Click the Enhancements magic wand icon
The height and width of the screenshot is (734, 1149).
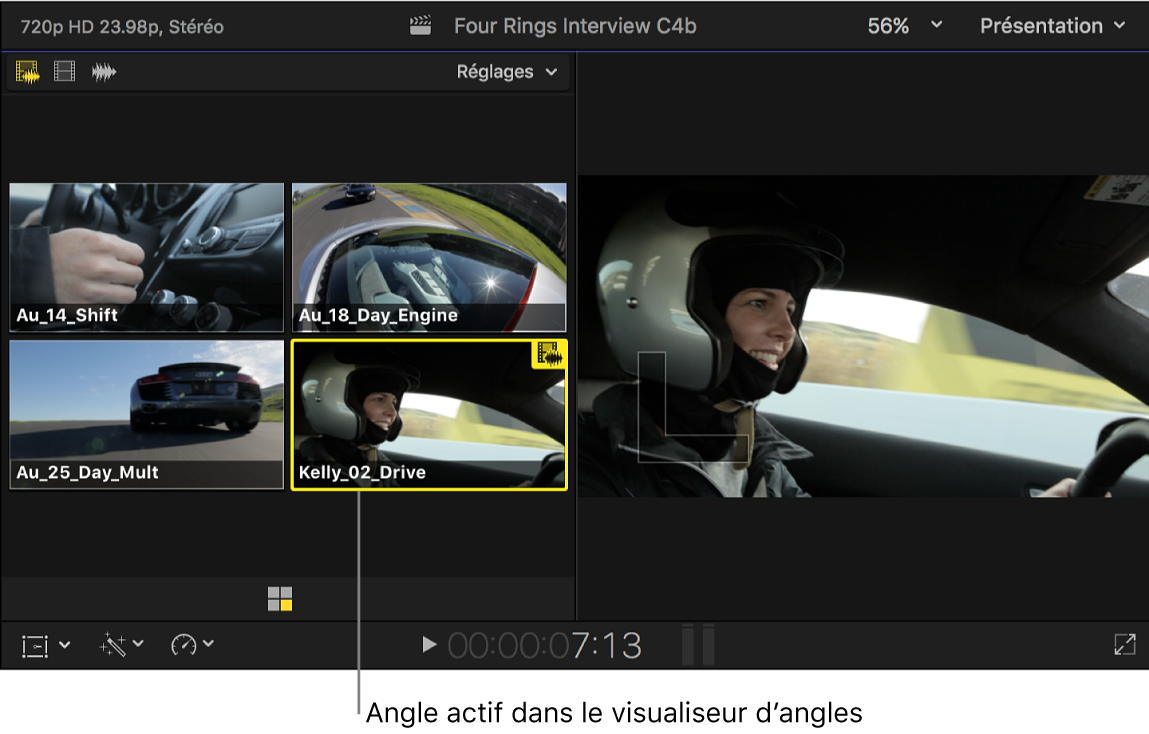pos(112,645)
